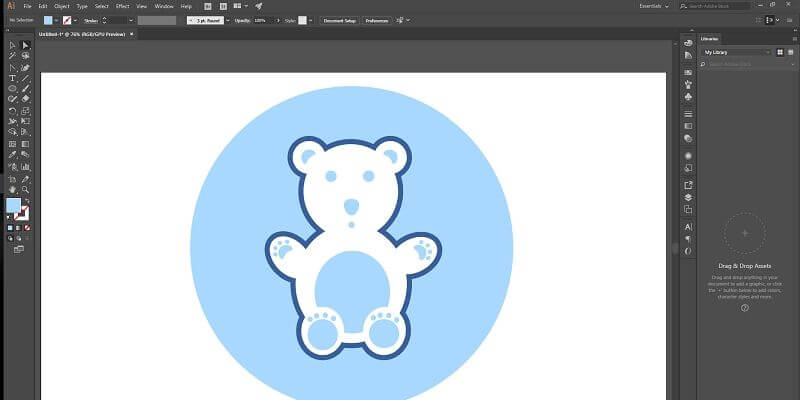The width and height of the screenshot is (800, 400).
Task: Switch to the Untitled-1 document tab
Action: tap(82, 34)
